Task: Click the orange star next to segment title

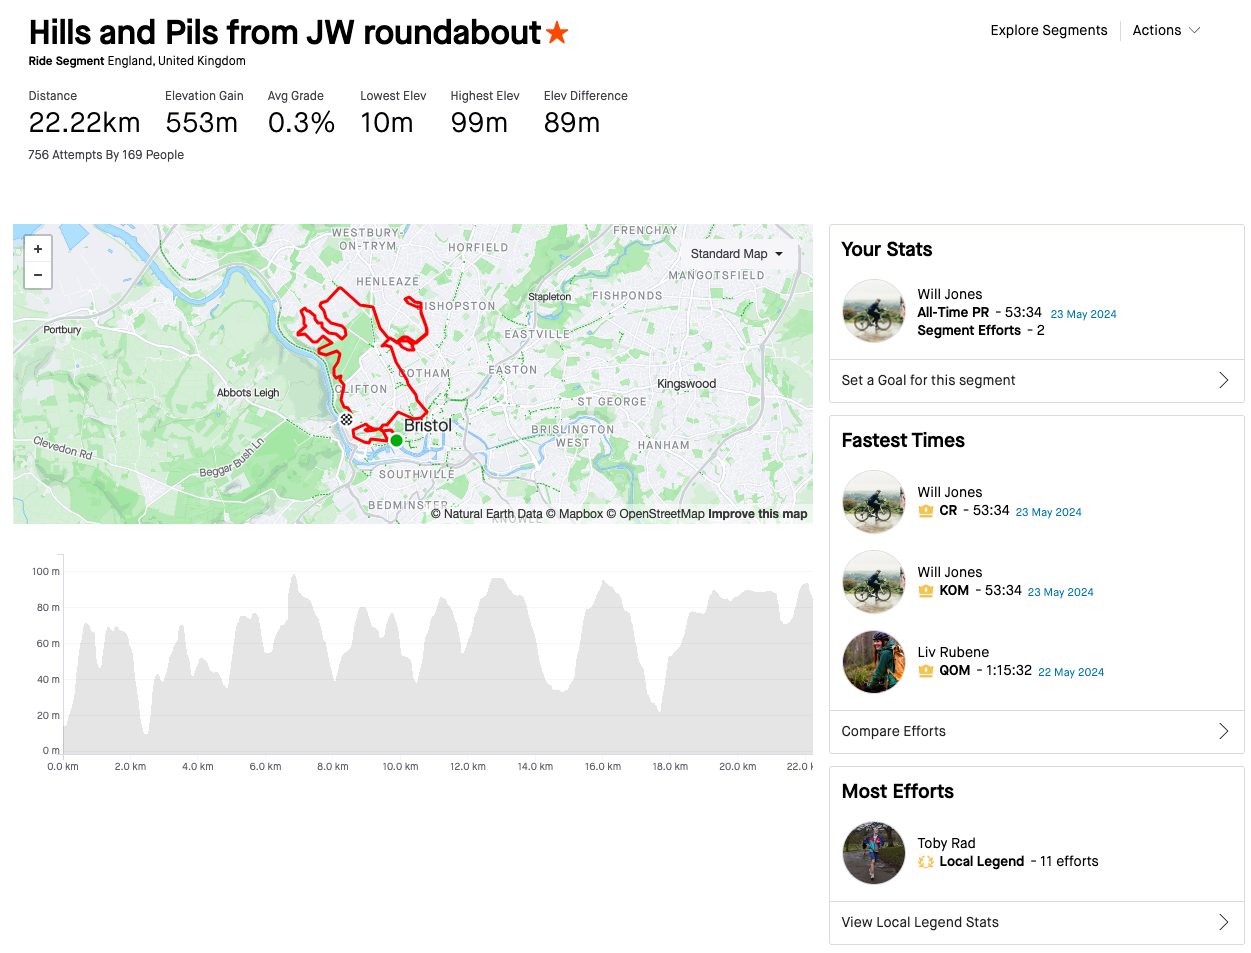Action: point(557,33)
